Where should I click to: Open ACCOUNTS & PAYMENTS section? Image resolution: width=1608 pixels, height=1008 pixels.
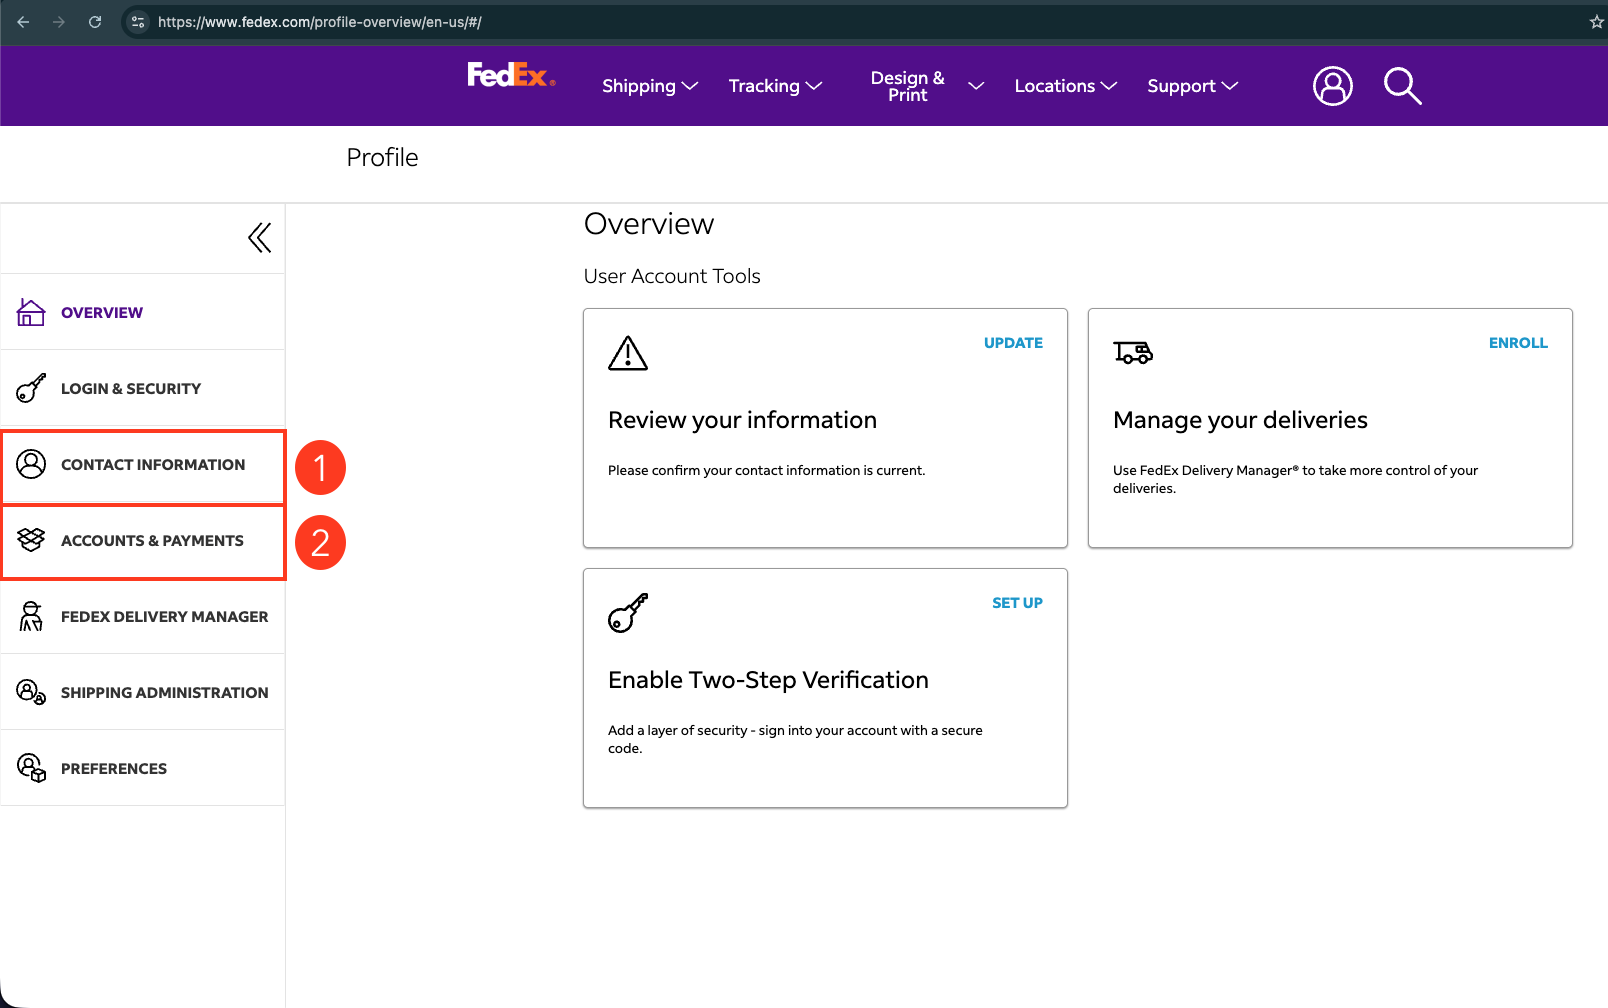[143, 540]
